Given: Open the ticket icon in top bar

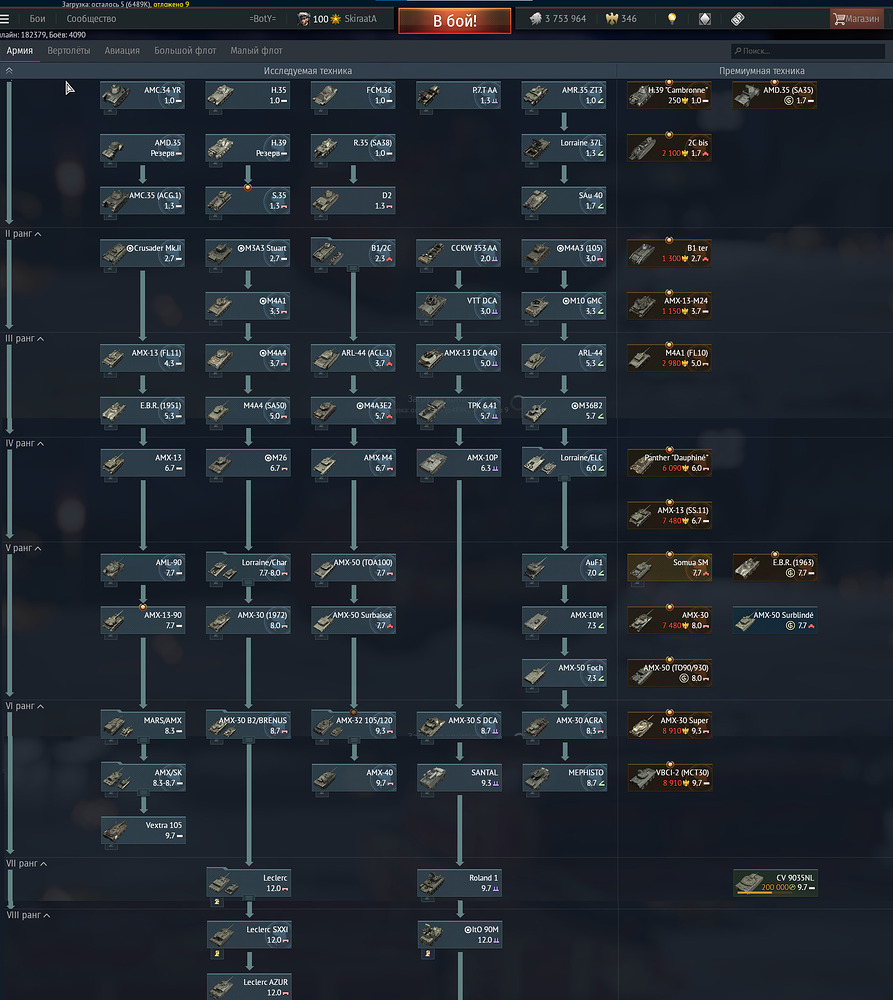Looking at the screenshot, I should tap(737, 18).
